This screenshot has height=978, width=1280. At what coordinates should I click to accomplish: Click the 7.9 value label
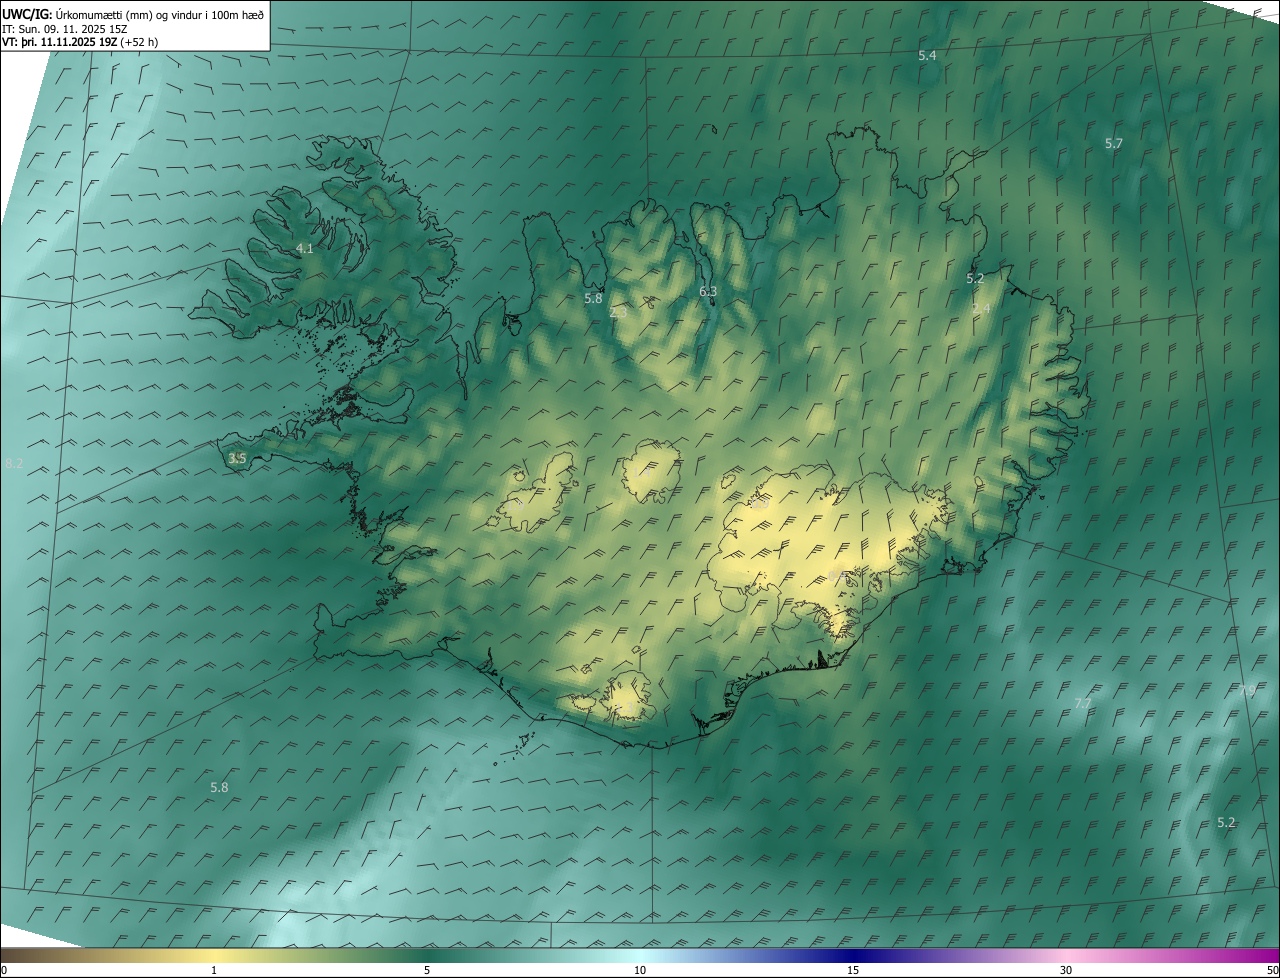1246,691
